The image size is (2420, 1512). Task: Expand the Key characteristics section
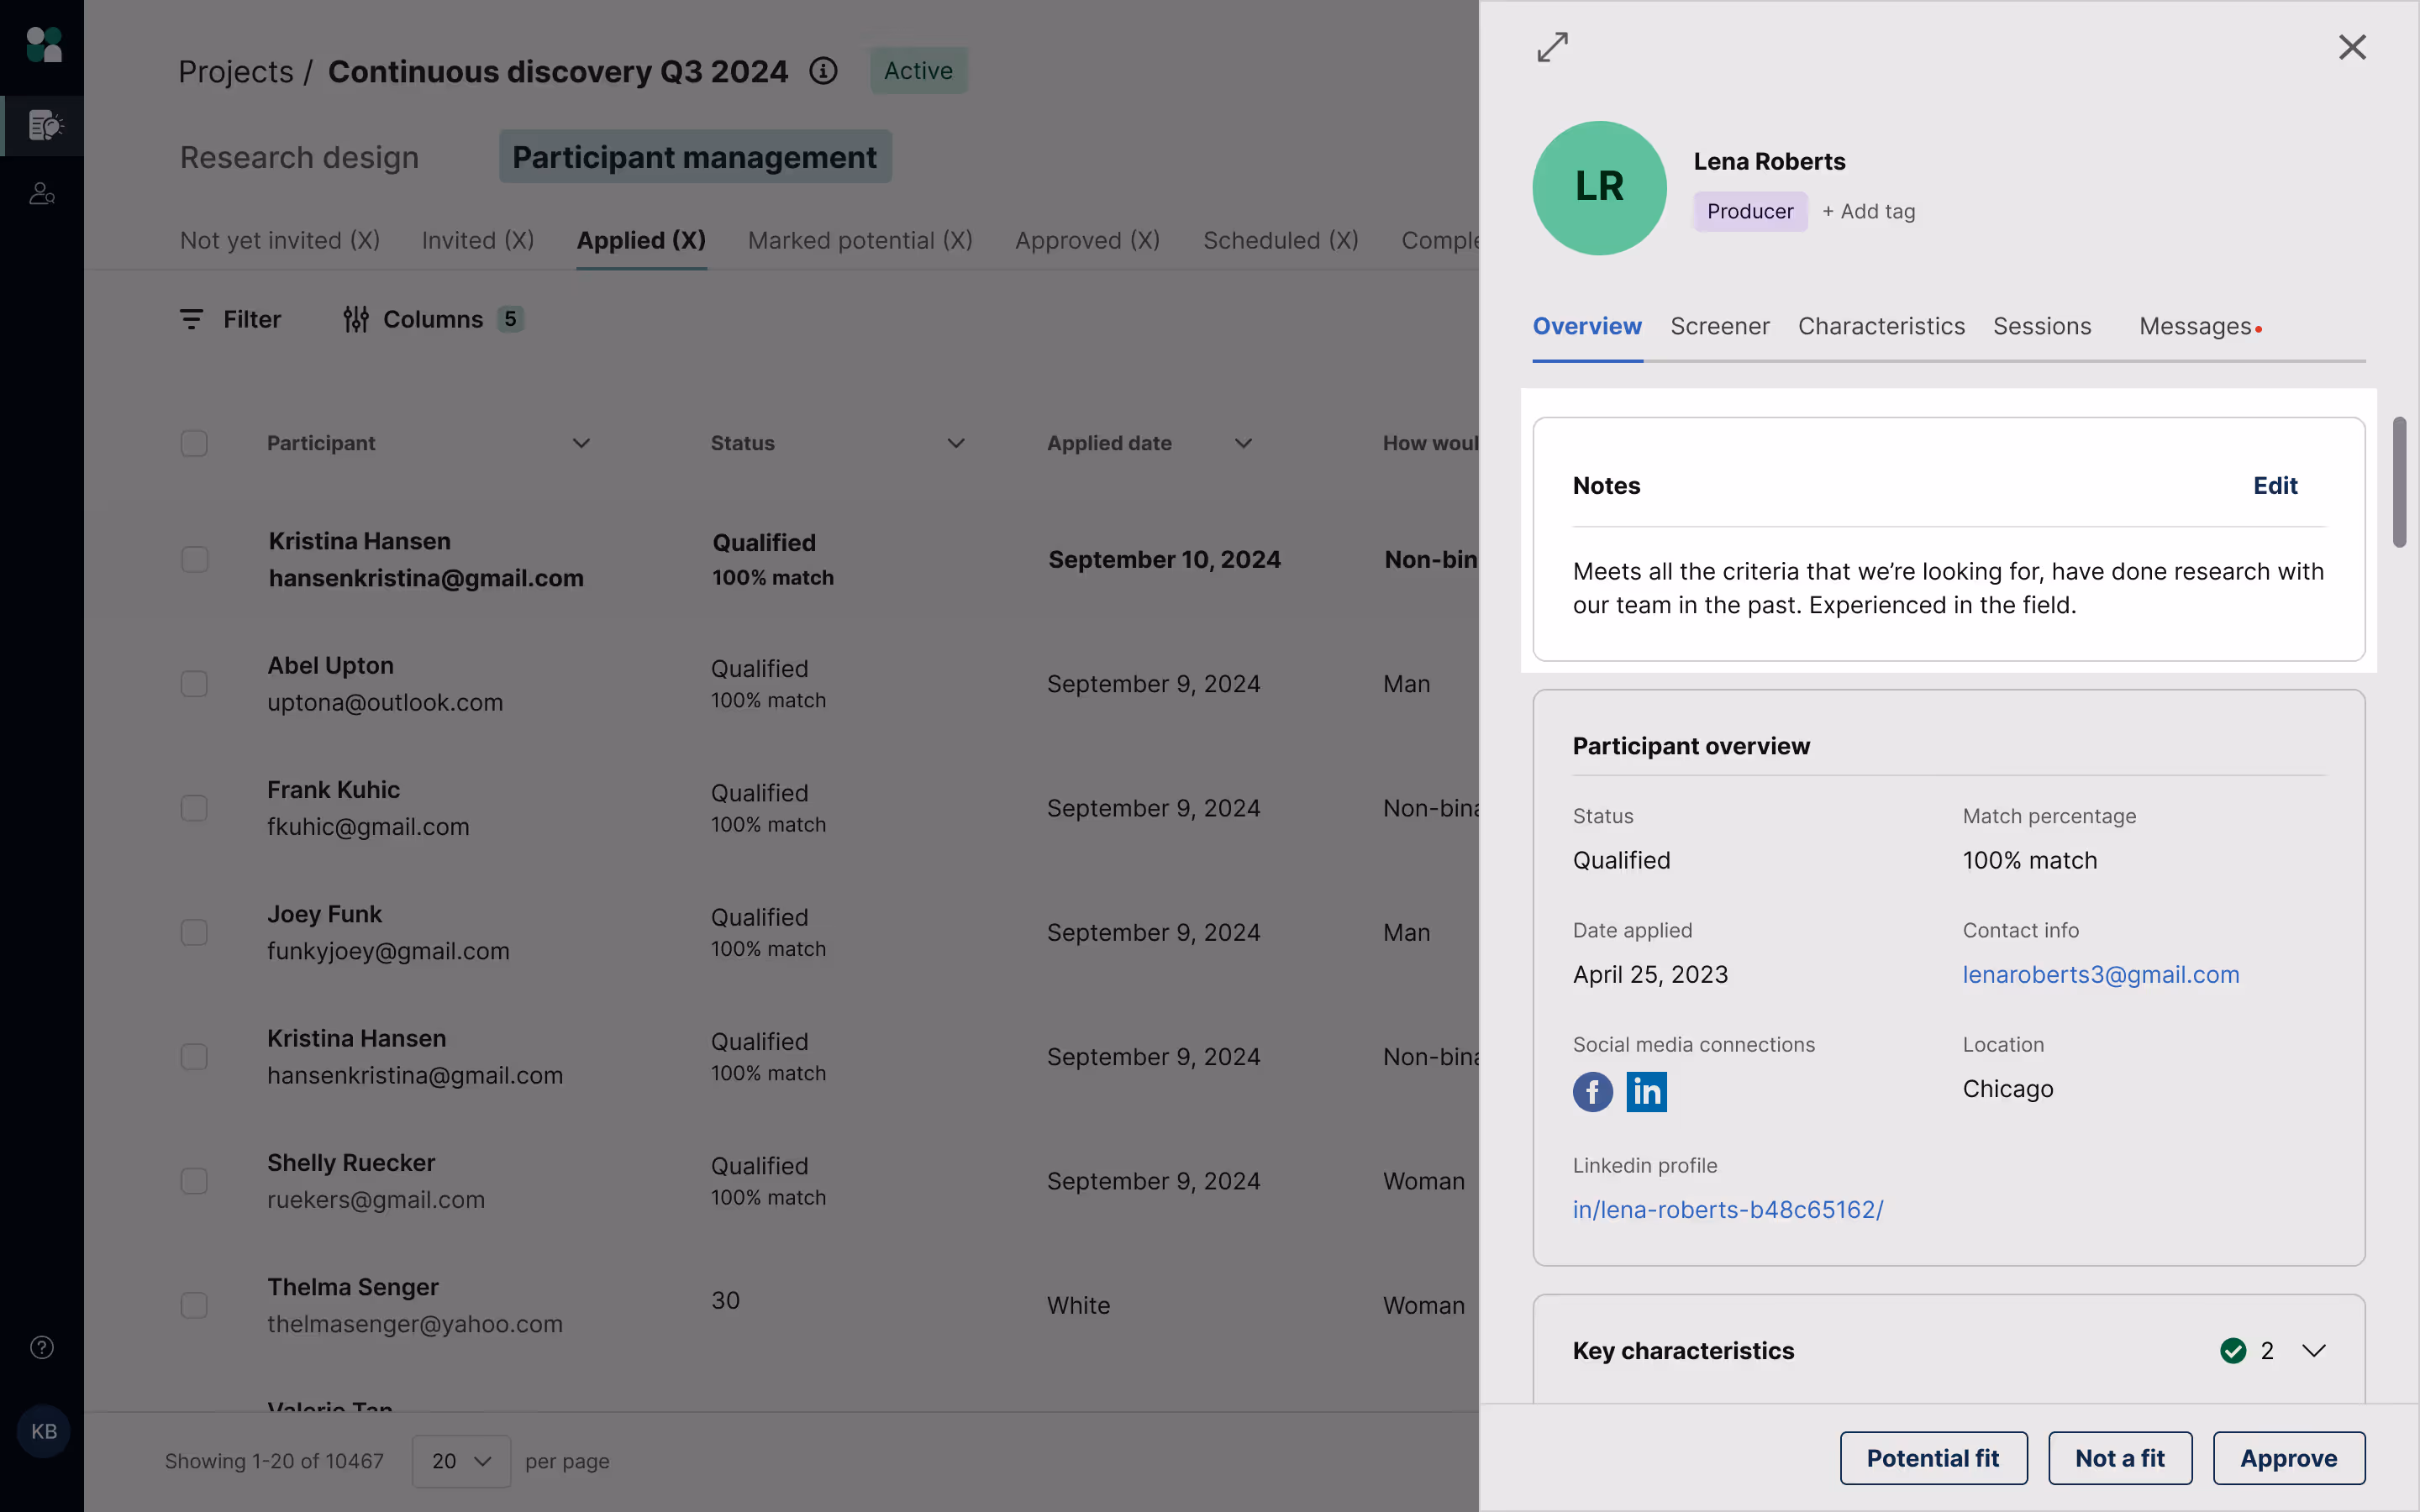(2313, 1351)
